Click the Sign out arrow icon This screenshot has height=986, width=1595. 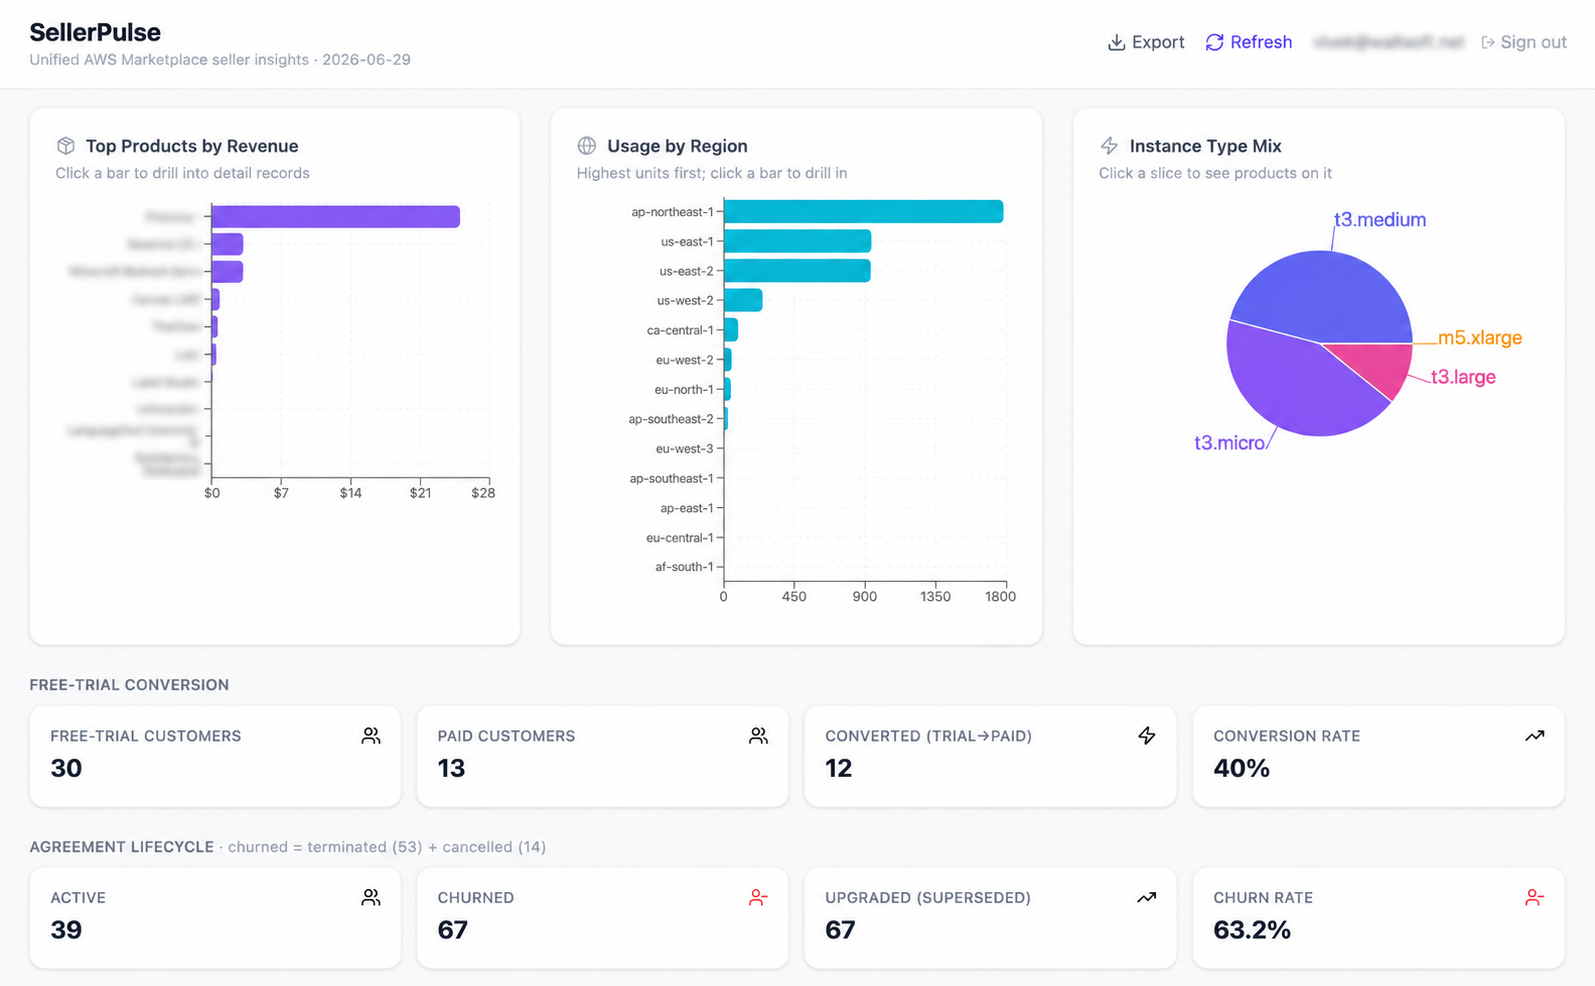[1488, 42]
